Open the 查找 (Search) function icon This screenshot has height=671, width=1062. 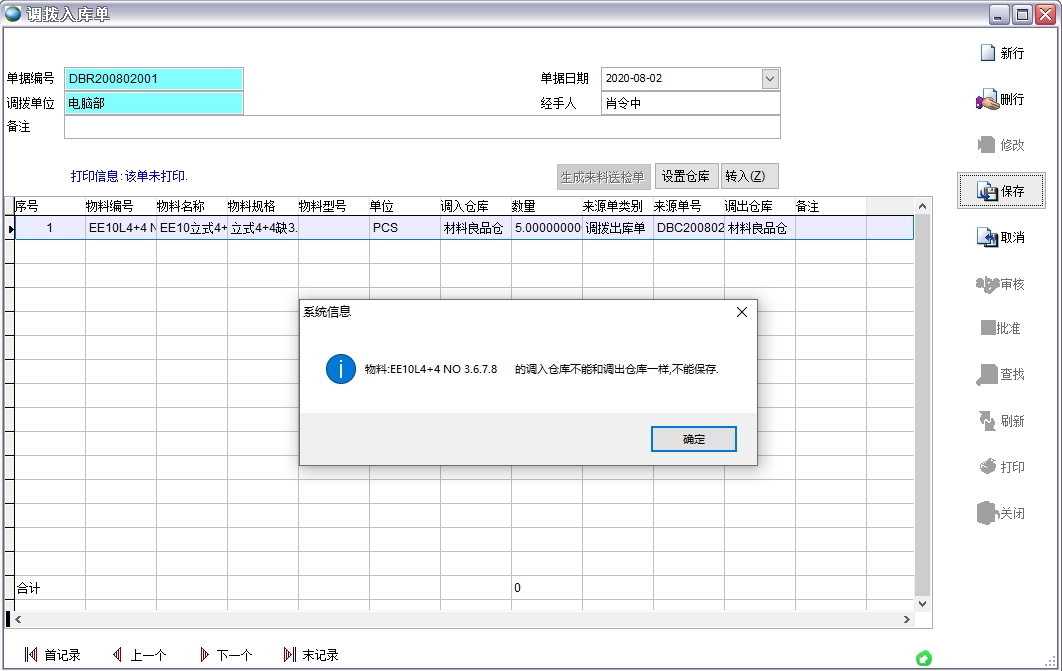click(1001, 375)
